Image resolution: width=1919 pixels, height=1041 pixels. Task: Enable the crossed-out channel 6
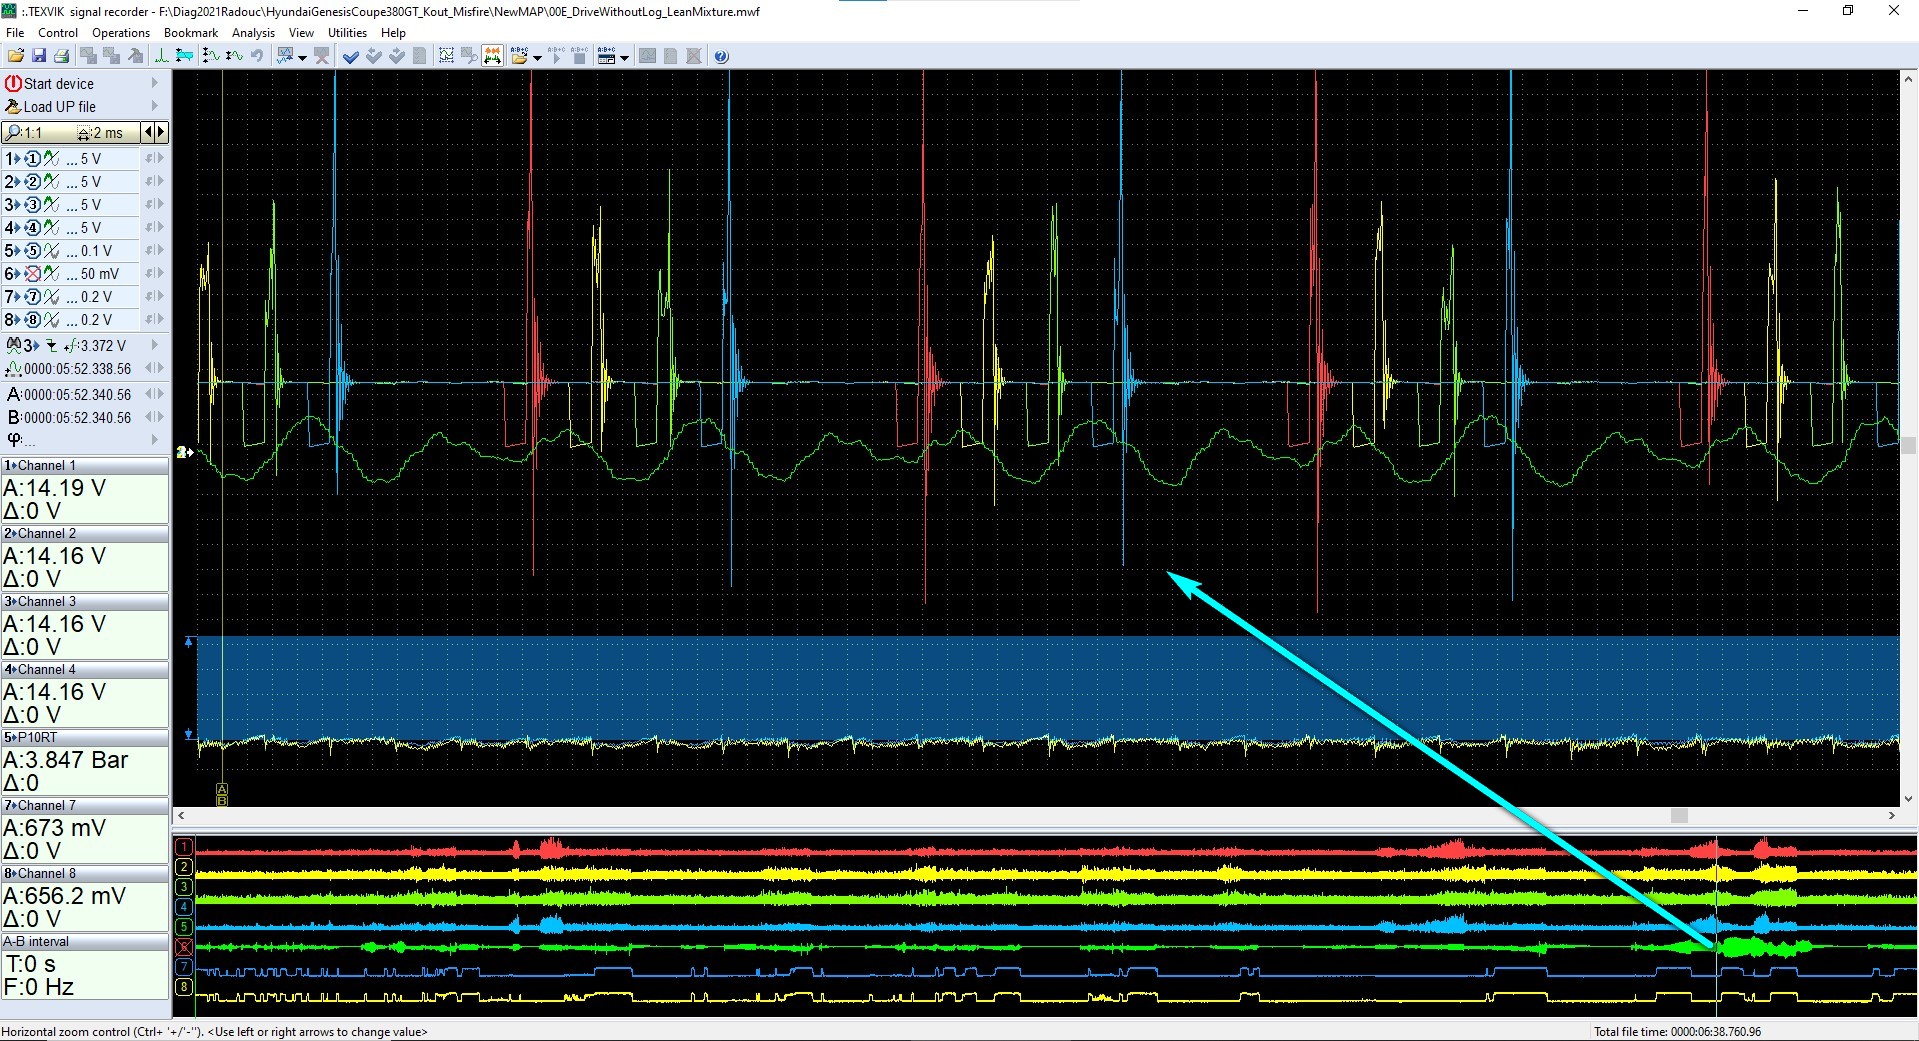[x=32, y=274]
